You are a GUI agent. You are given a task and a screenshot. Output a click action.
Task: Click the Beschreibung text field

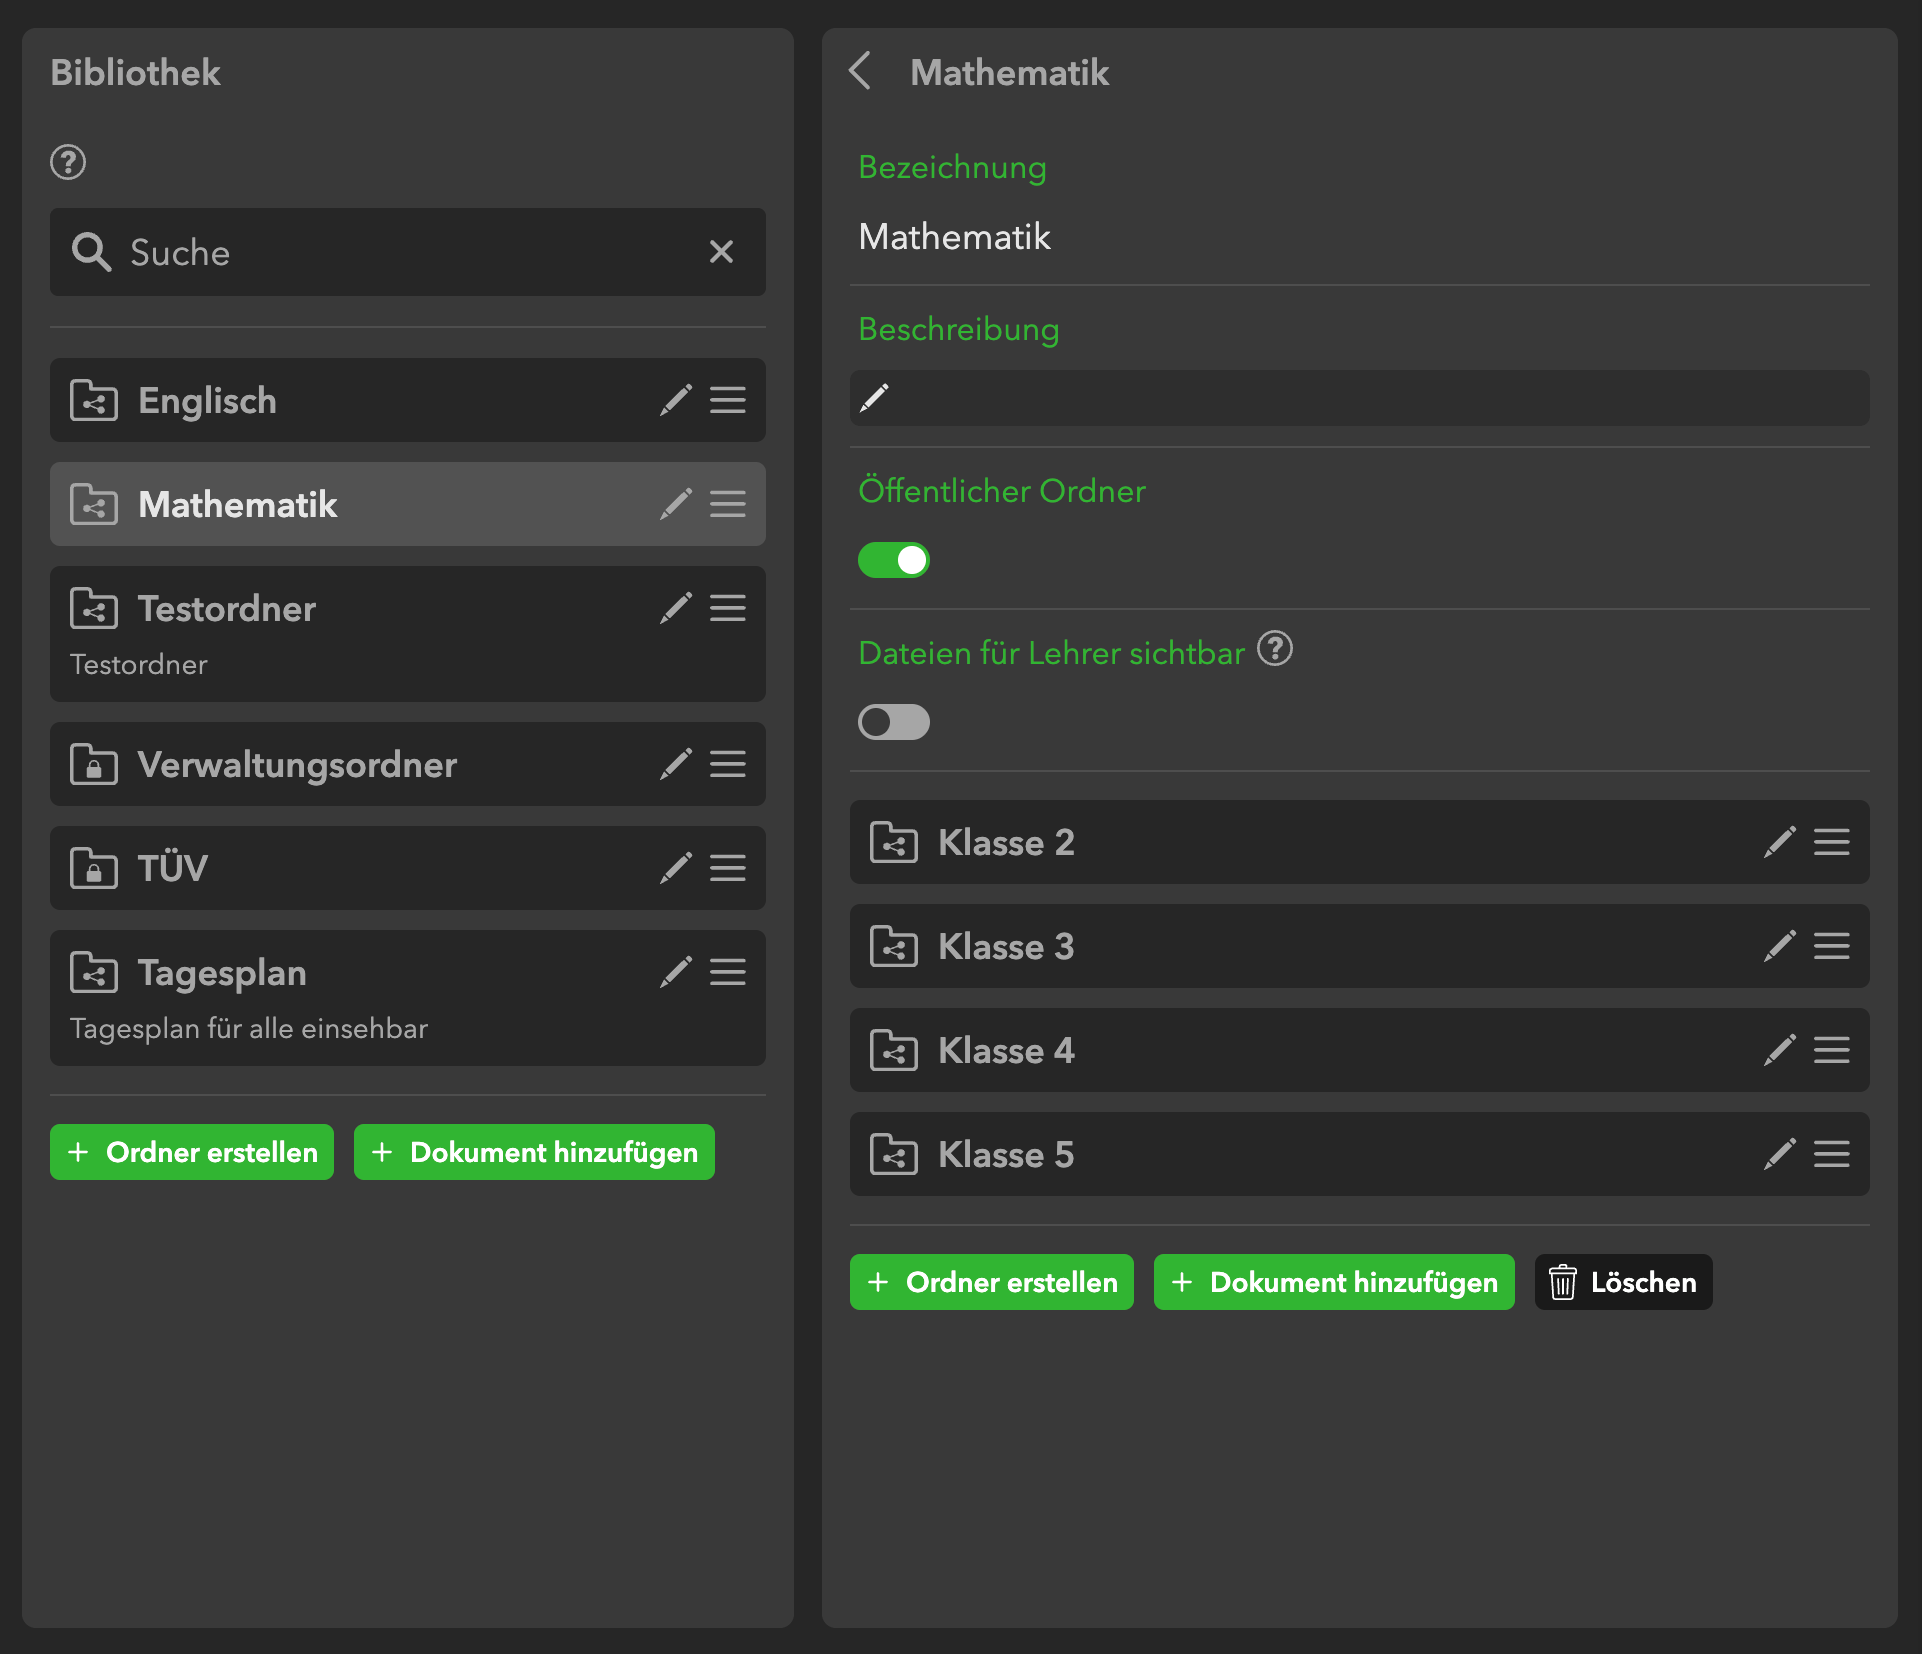click(1360, 398)
